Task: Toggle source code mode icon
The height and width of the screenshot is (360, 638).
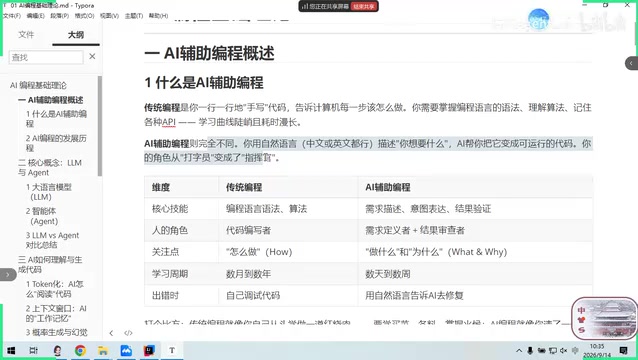Action: click(x=128, y=333)
